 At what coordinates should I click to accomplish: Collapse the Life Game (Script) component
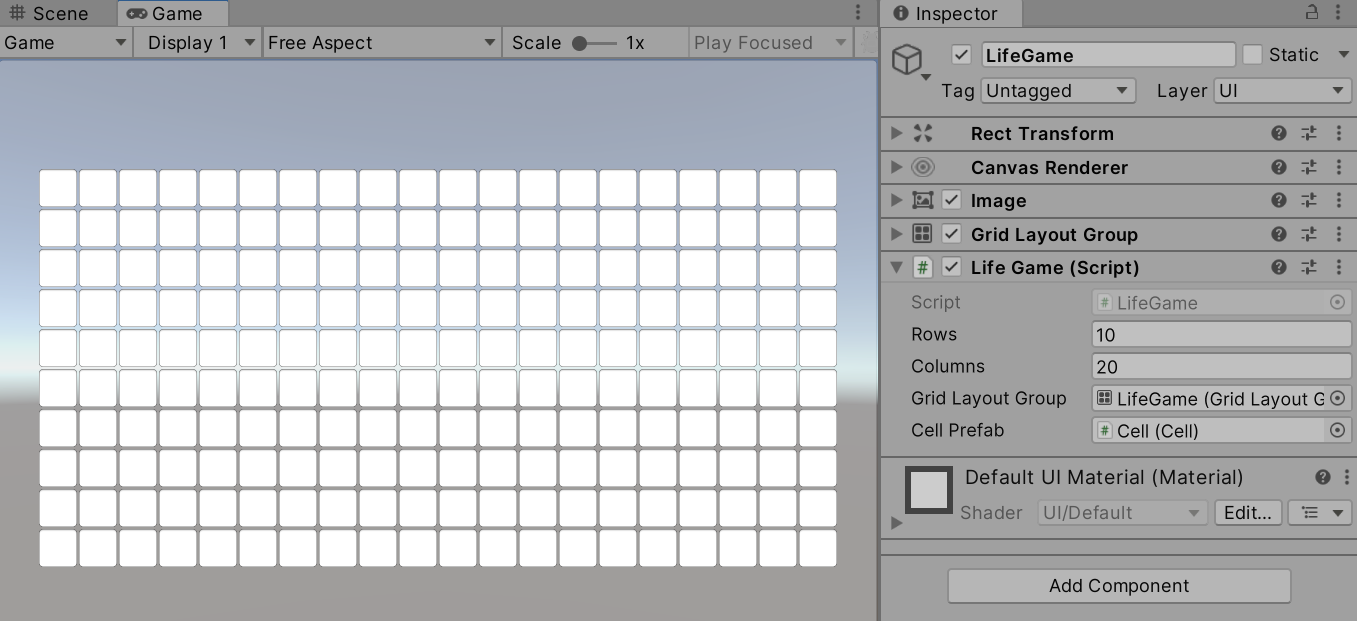(896, 268)
